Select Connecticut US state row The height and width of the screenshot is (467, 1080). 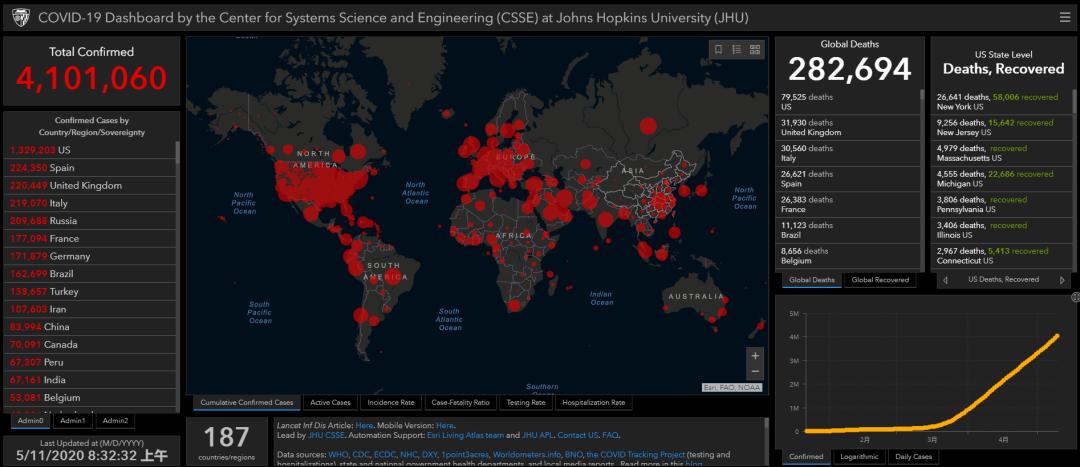tap(1002, 256)
